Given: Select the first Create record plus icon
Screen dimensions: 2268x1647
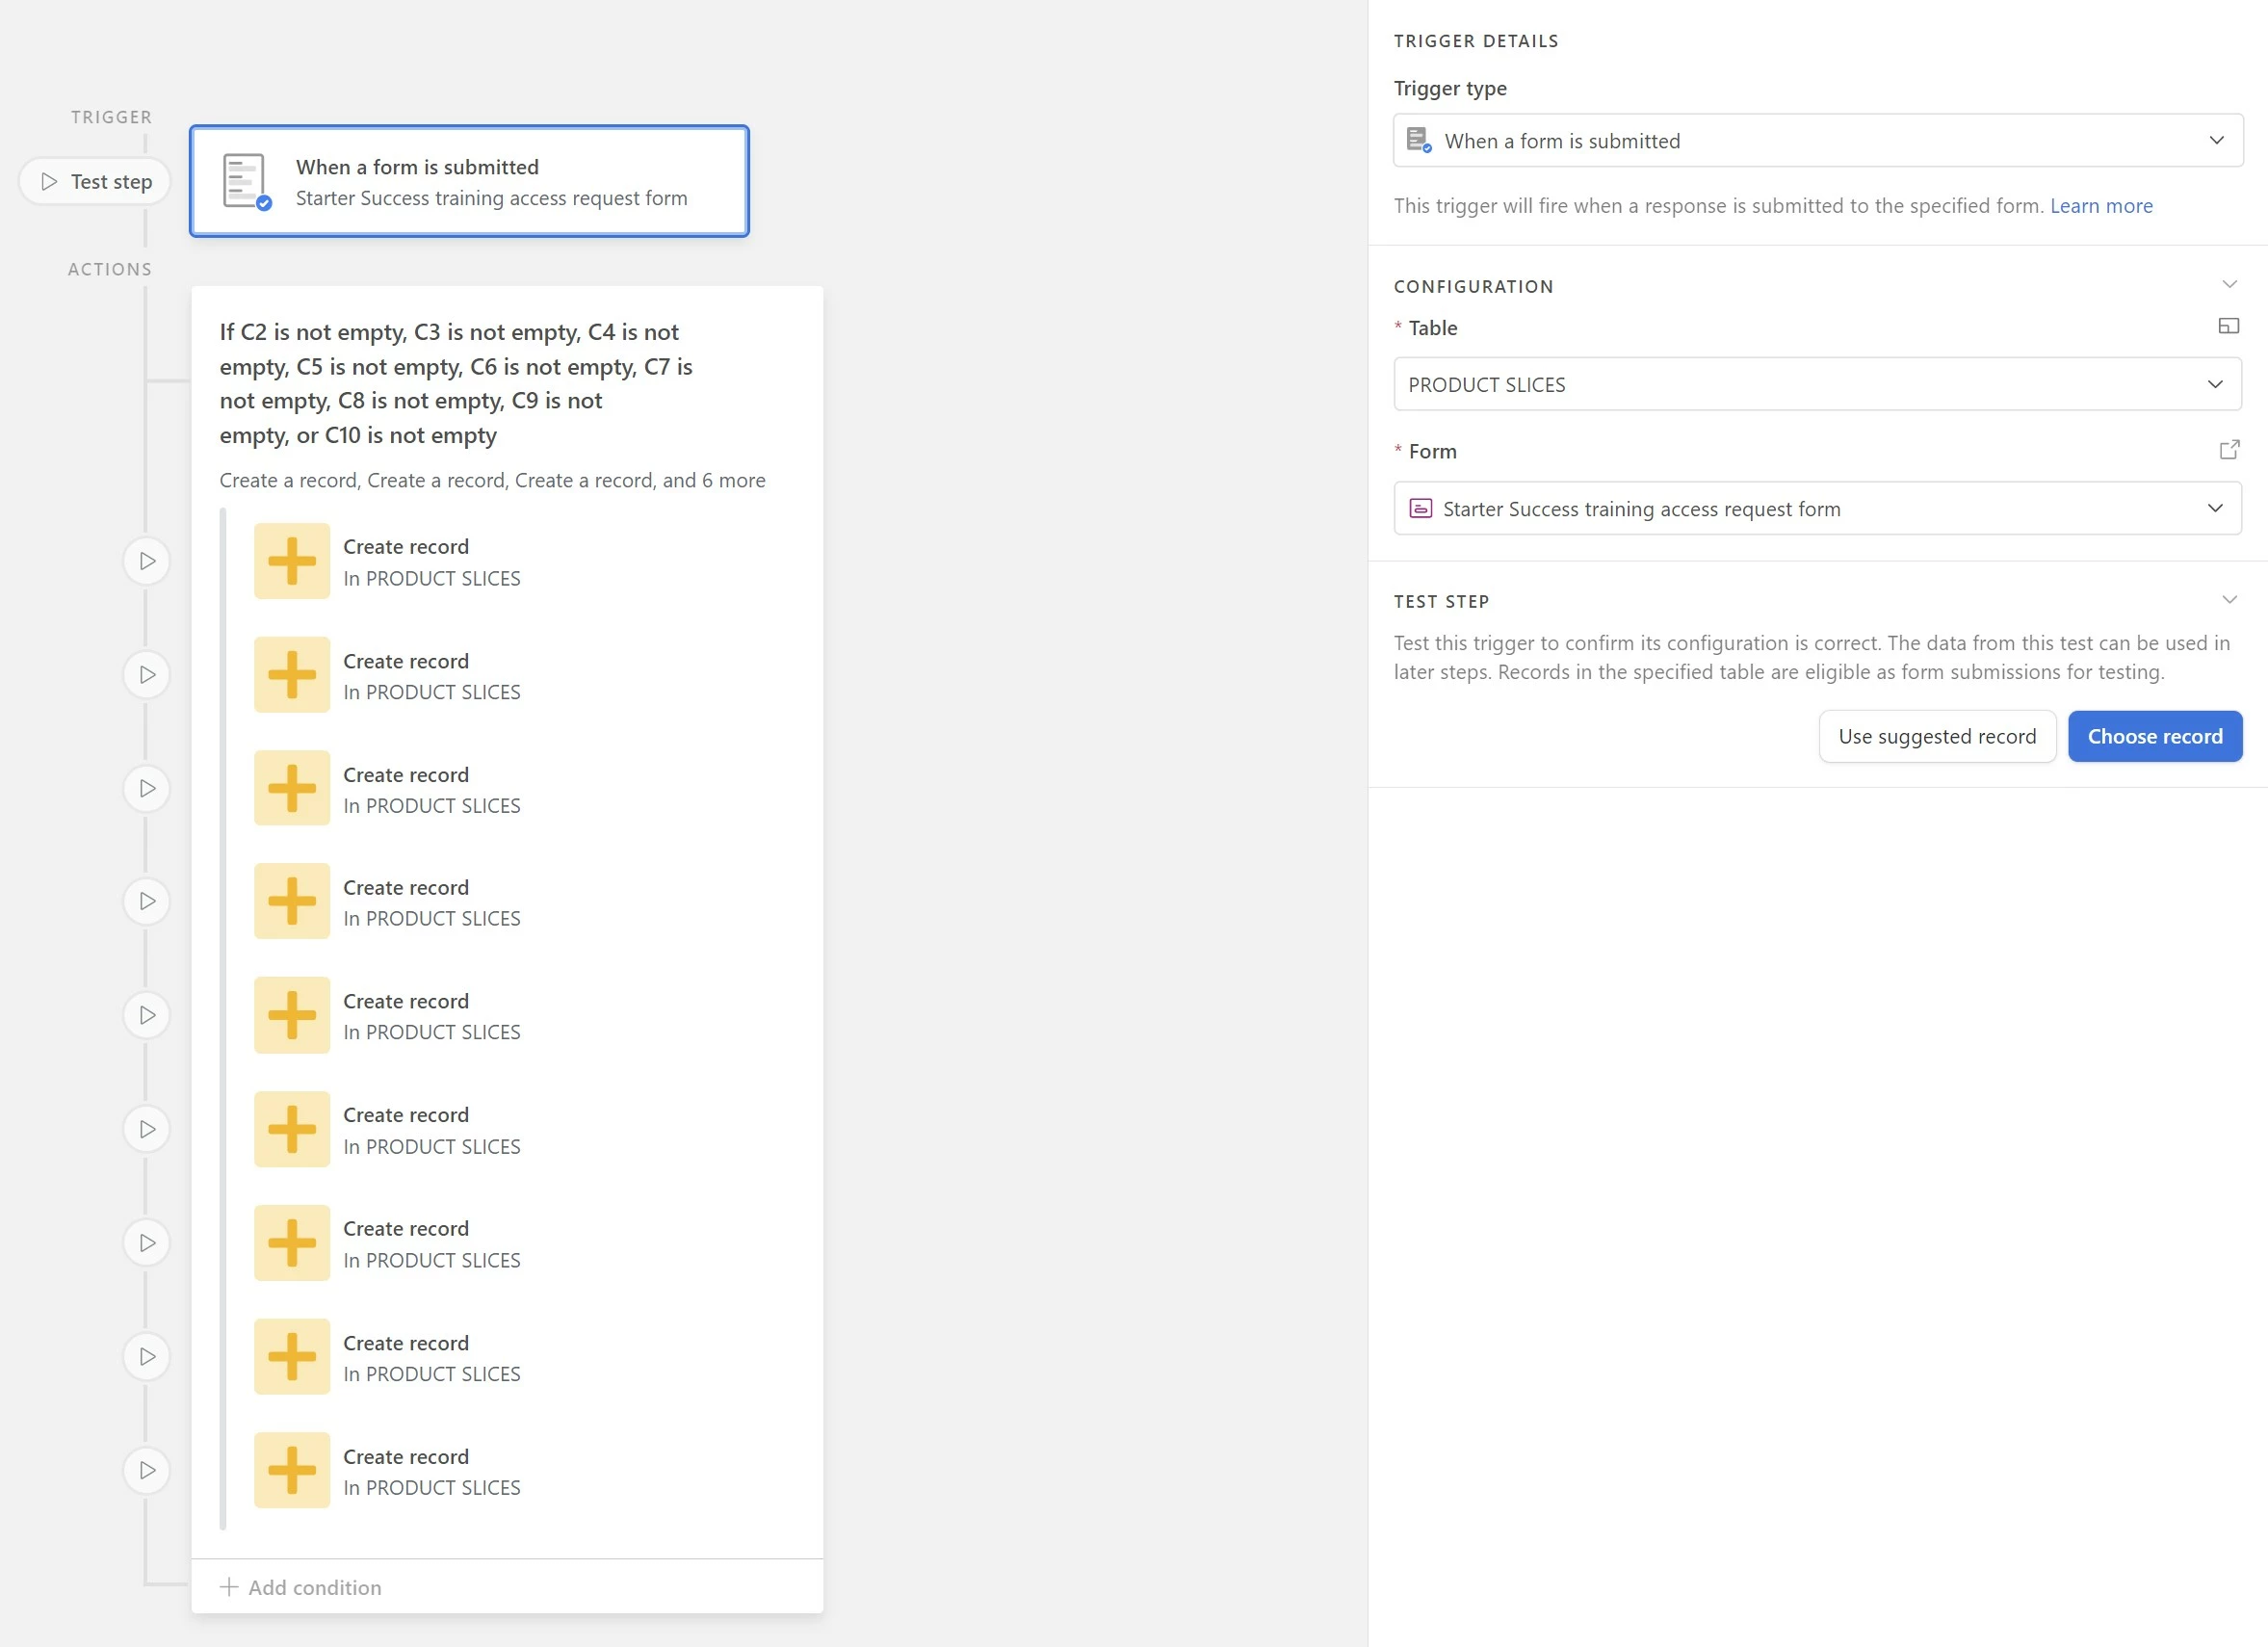Looking at the screenshot, I should click(292, 561).
